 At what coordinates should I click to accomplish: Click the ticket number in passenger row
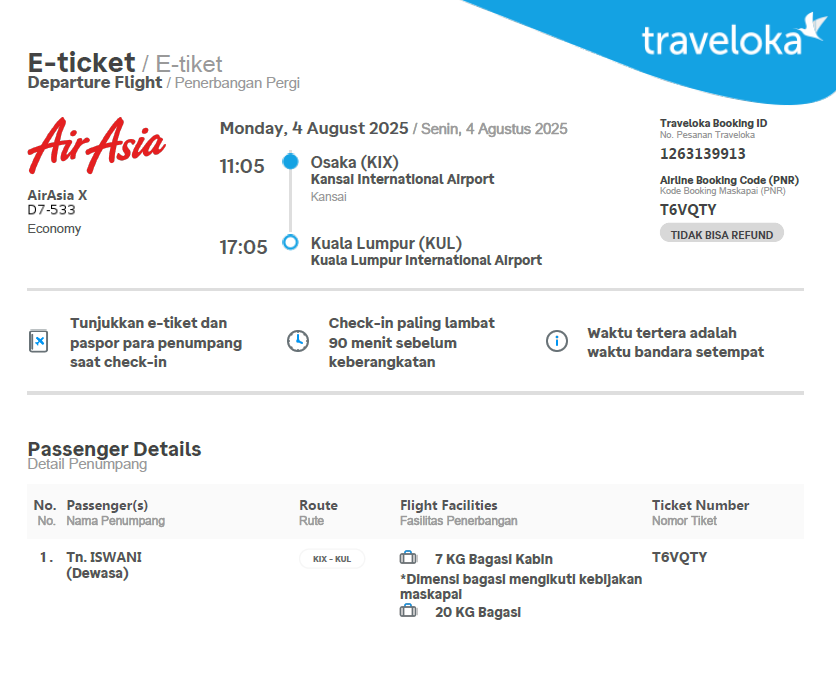(x=679, y=557)
